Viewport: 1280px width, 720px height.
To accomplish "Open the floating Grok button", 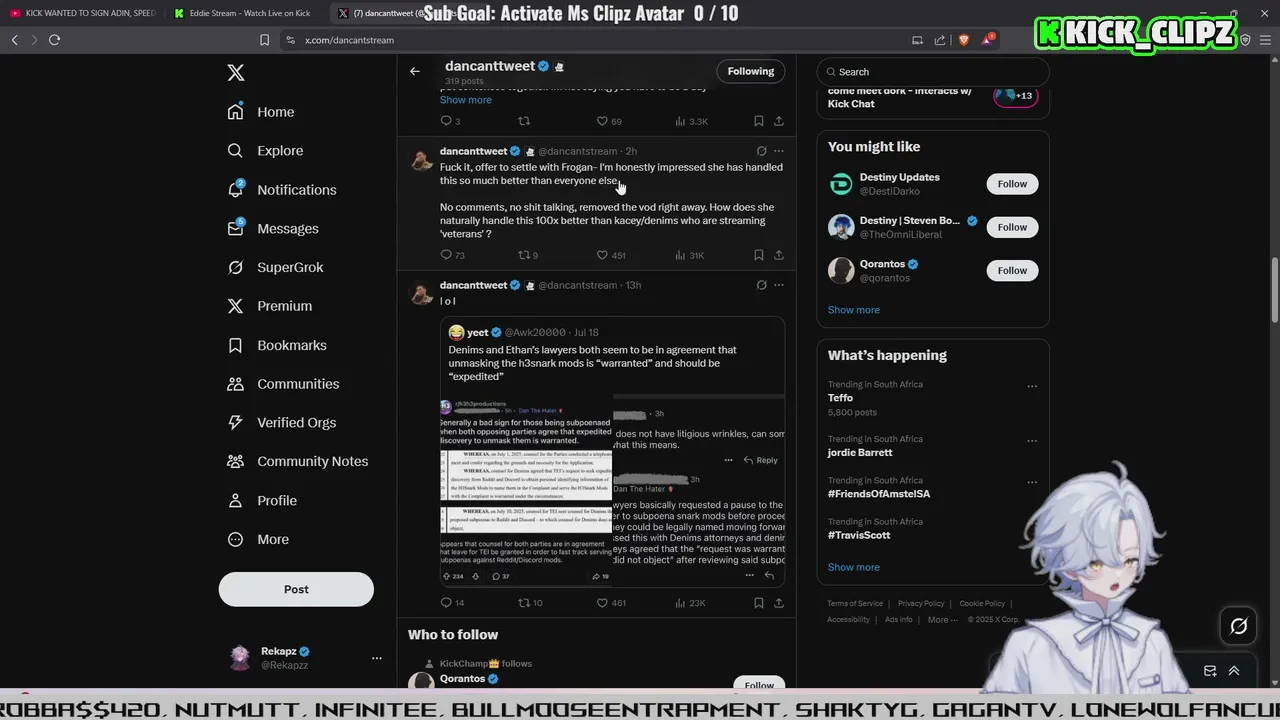I will tap(1239, 626).
